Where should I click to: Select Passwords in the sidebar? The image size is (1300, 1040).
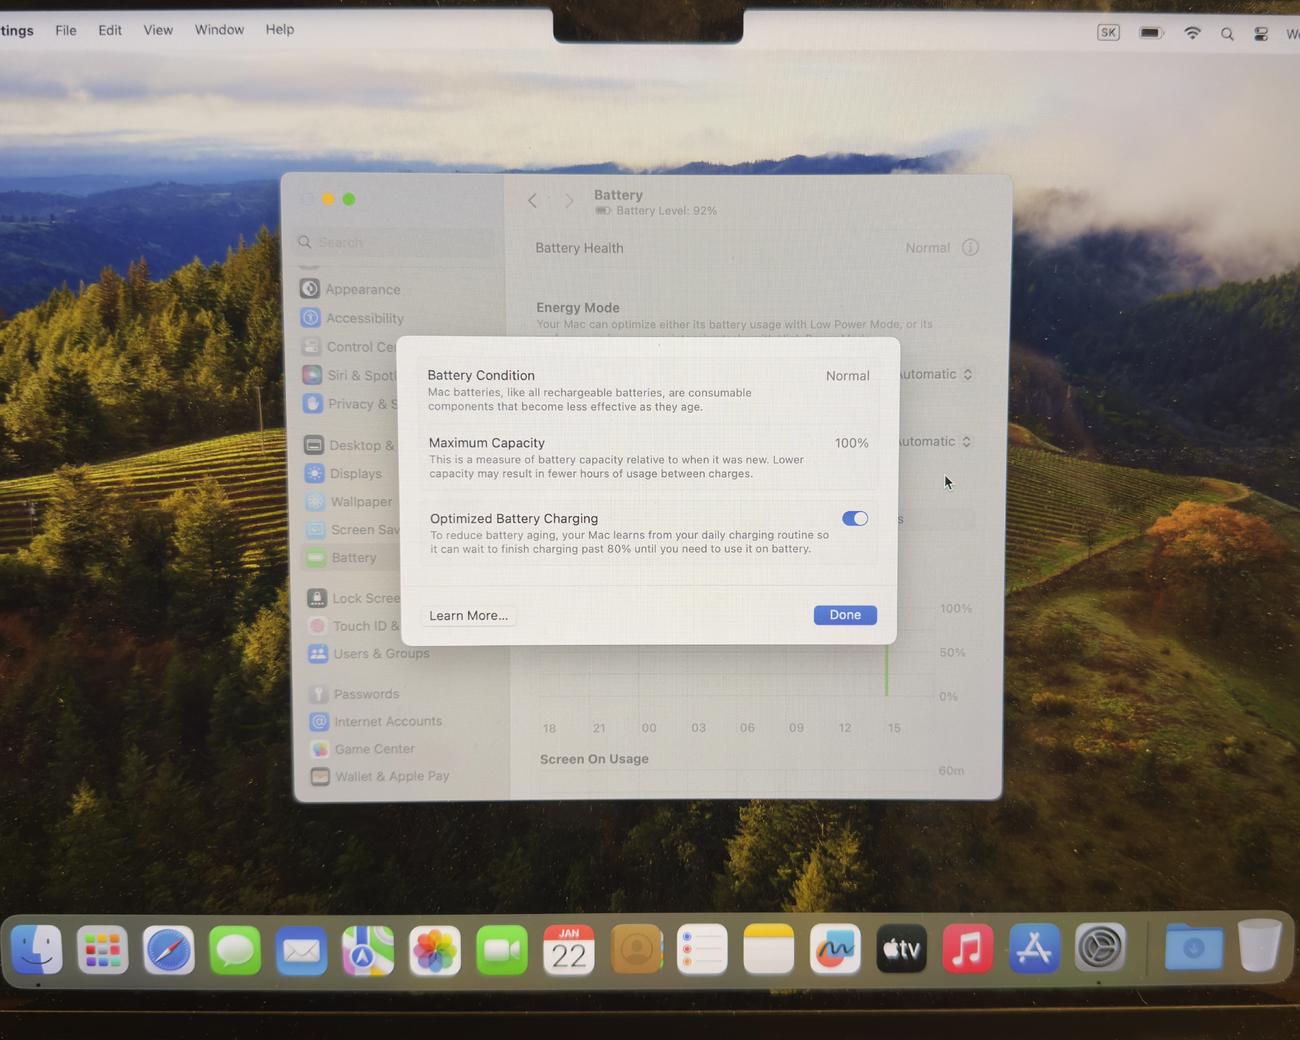point(366,693)
